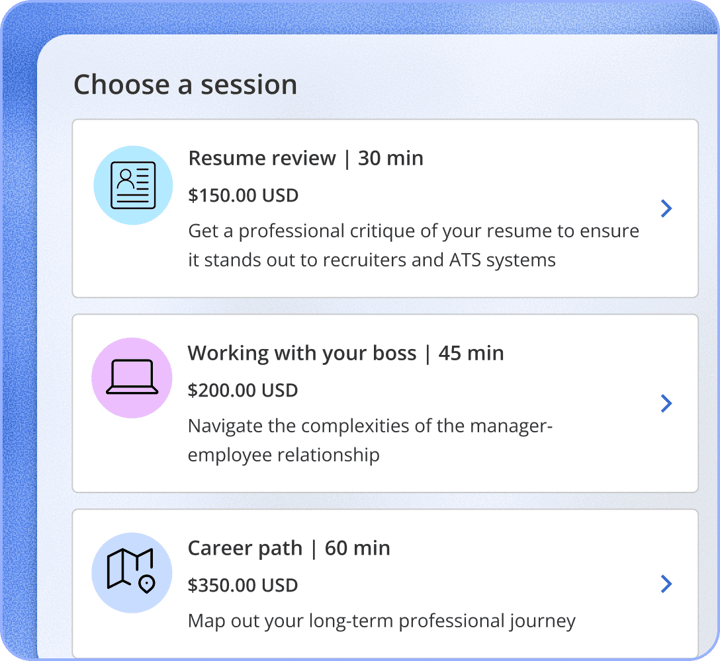Click the Choose a session heading

point(186,85)
